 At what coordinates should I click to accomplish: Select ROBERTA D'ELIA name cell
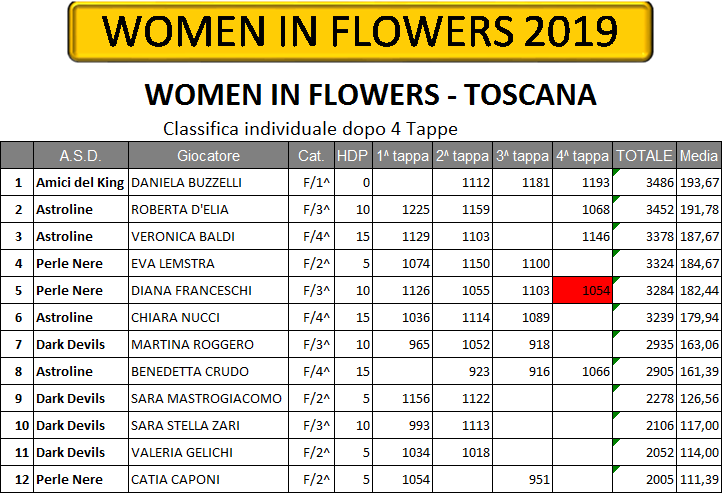coord(208,209)
